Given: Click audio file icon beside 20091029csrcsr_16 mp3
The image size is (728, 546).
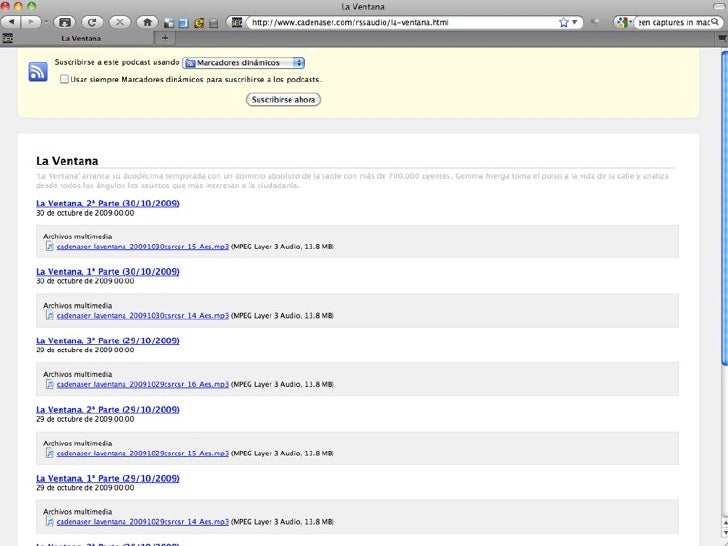Looking at the screenshot, I should (50, 384).
